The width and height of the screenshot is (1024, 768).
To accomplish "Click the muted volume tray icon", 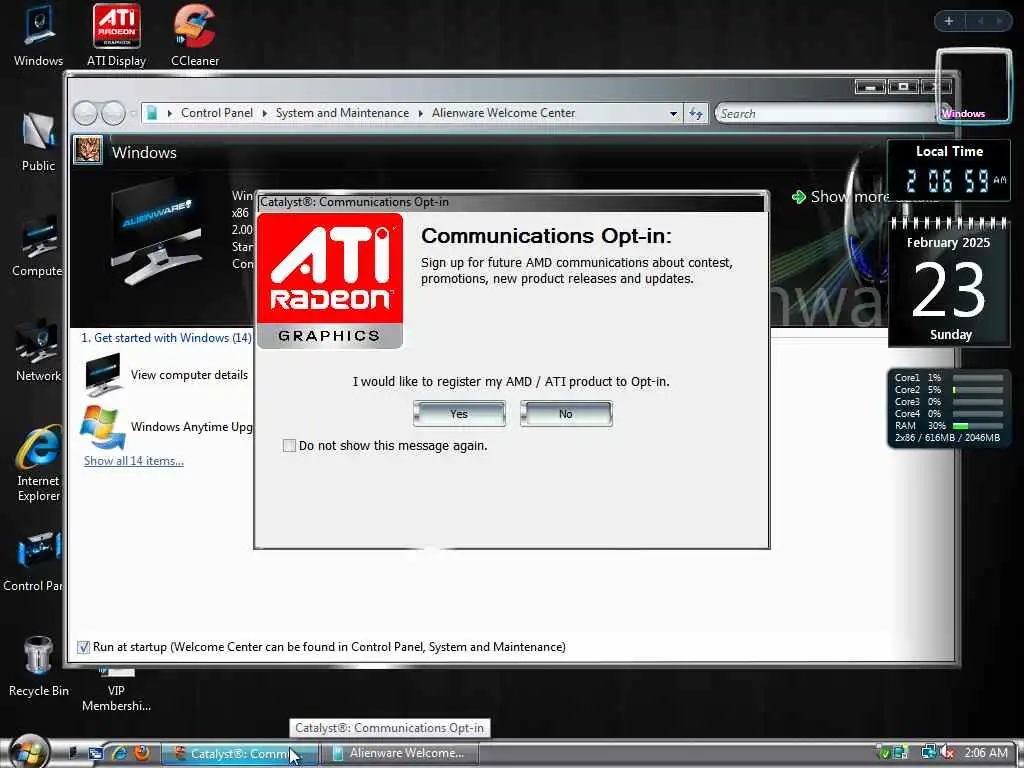I will coord(948,753).
